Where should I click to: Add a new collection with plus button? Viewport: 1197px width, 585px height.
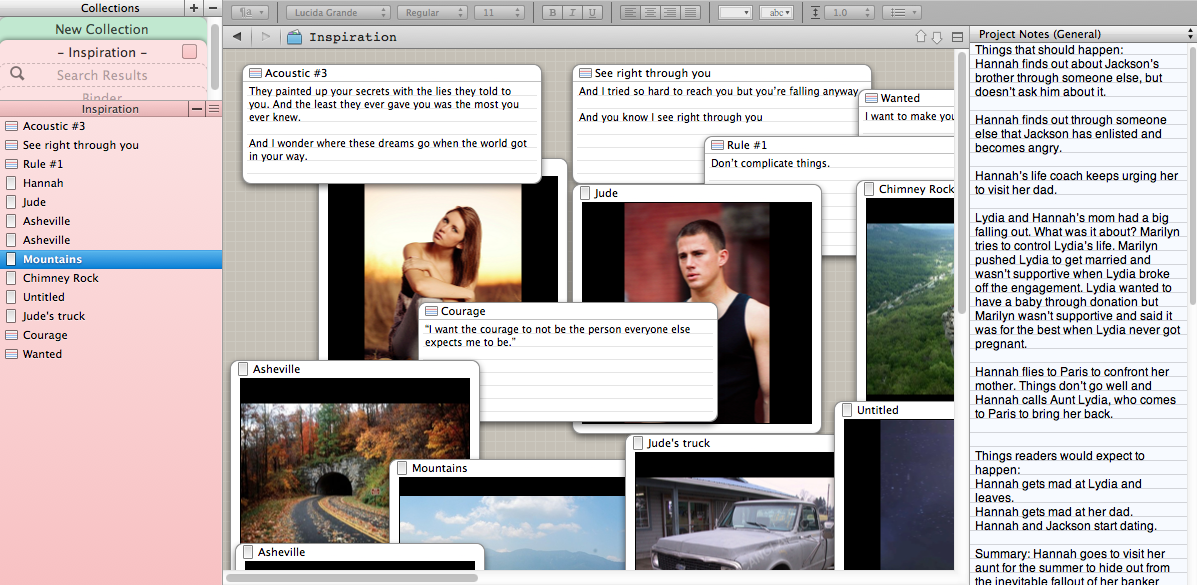tap(194, 8)
